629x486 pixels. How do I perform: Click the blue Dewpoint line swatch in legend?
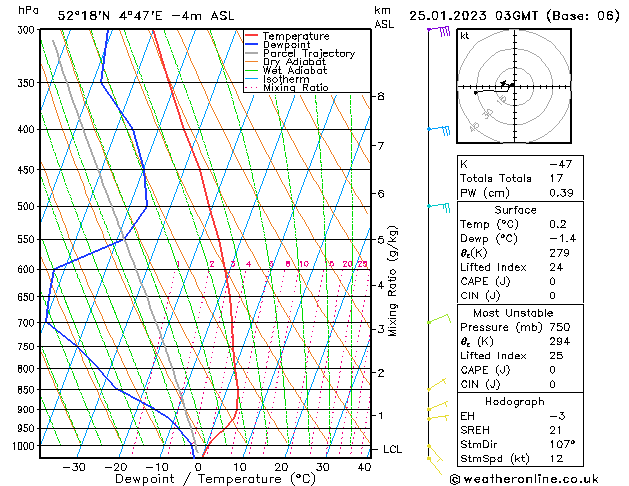coord(252,45)
